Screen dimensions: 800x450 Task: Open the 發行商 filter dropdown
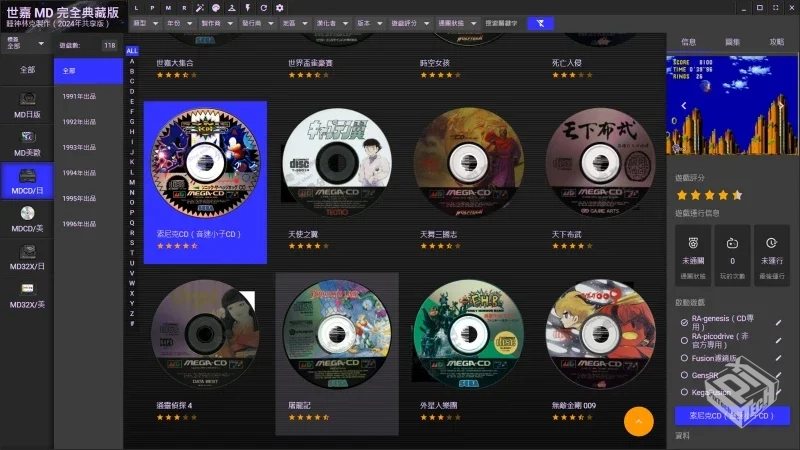(258, 23)
